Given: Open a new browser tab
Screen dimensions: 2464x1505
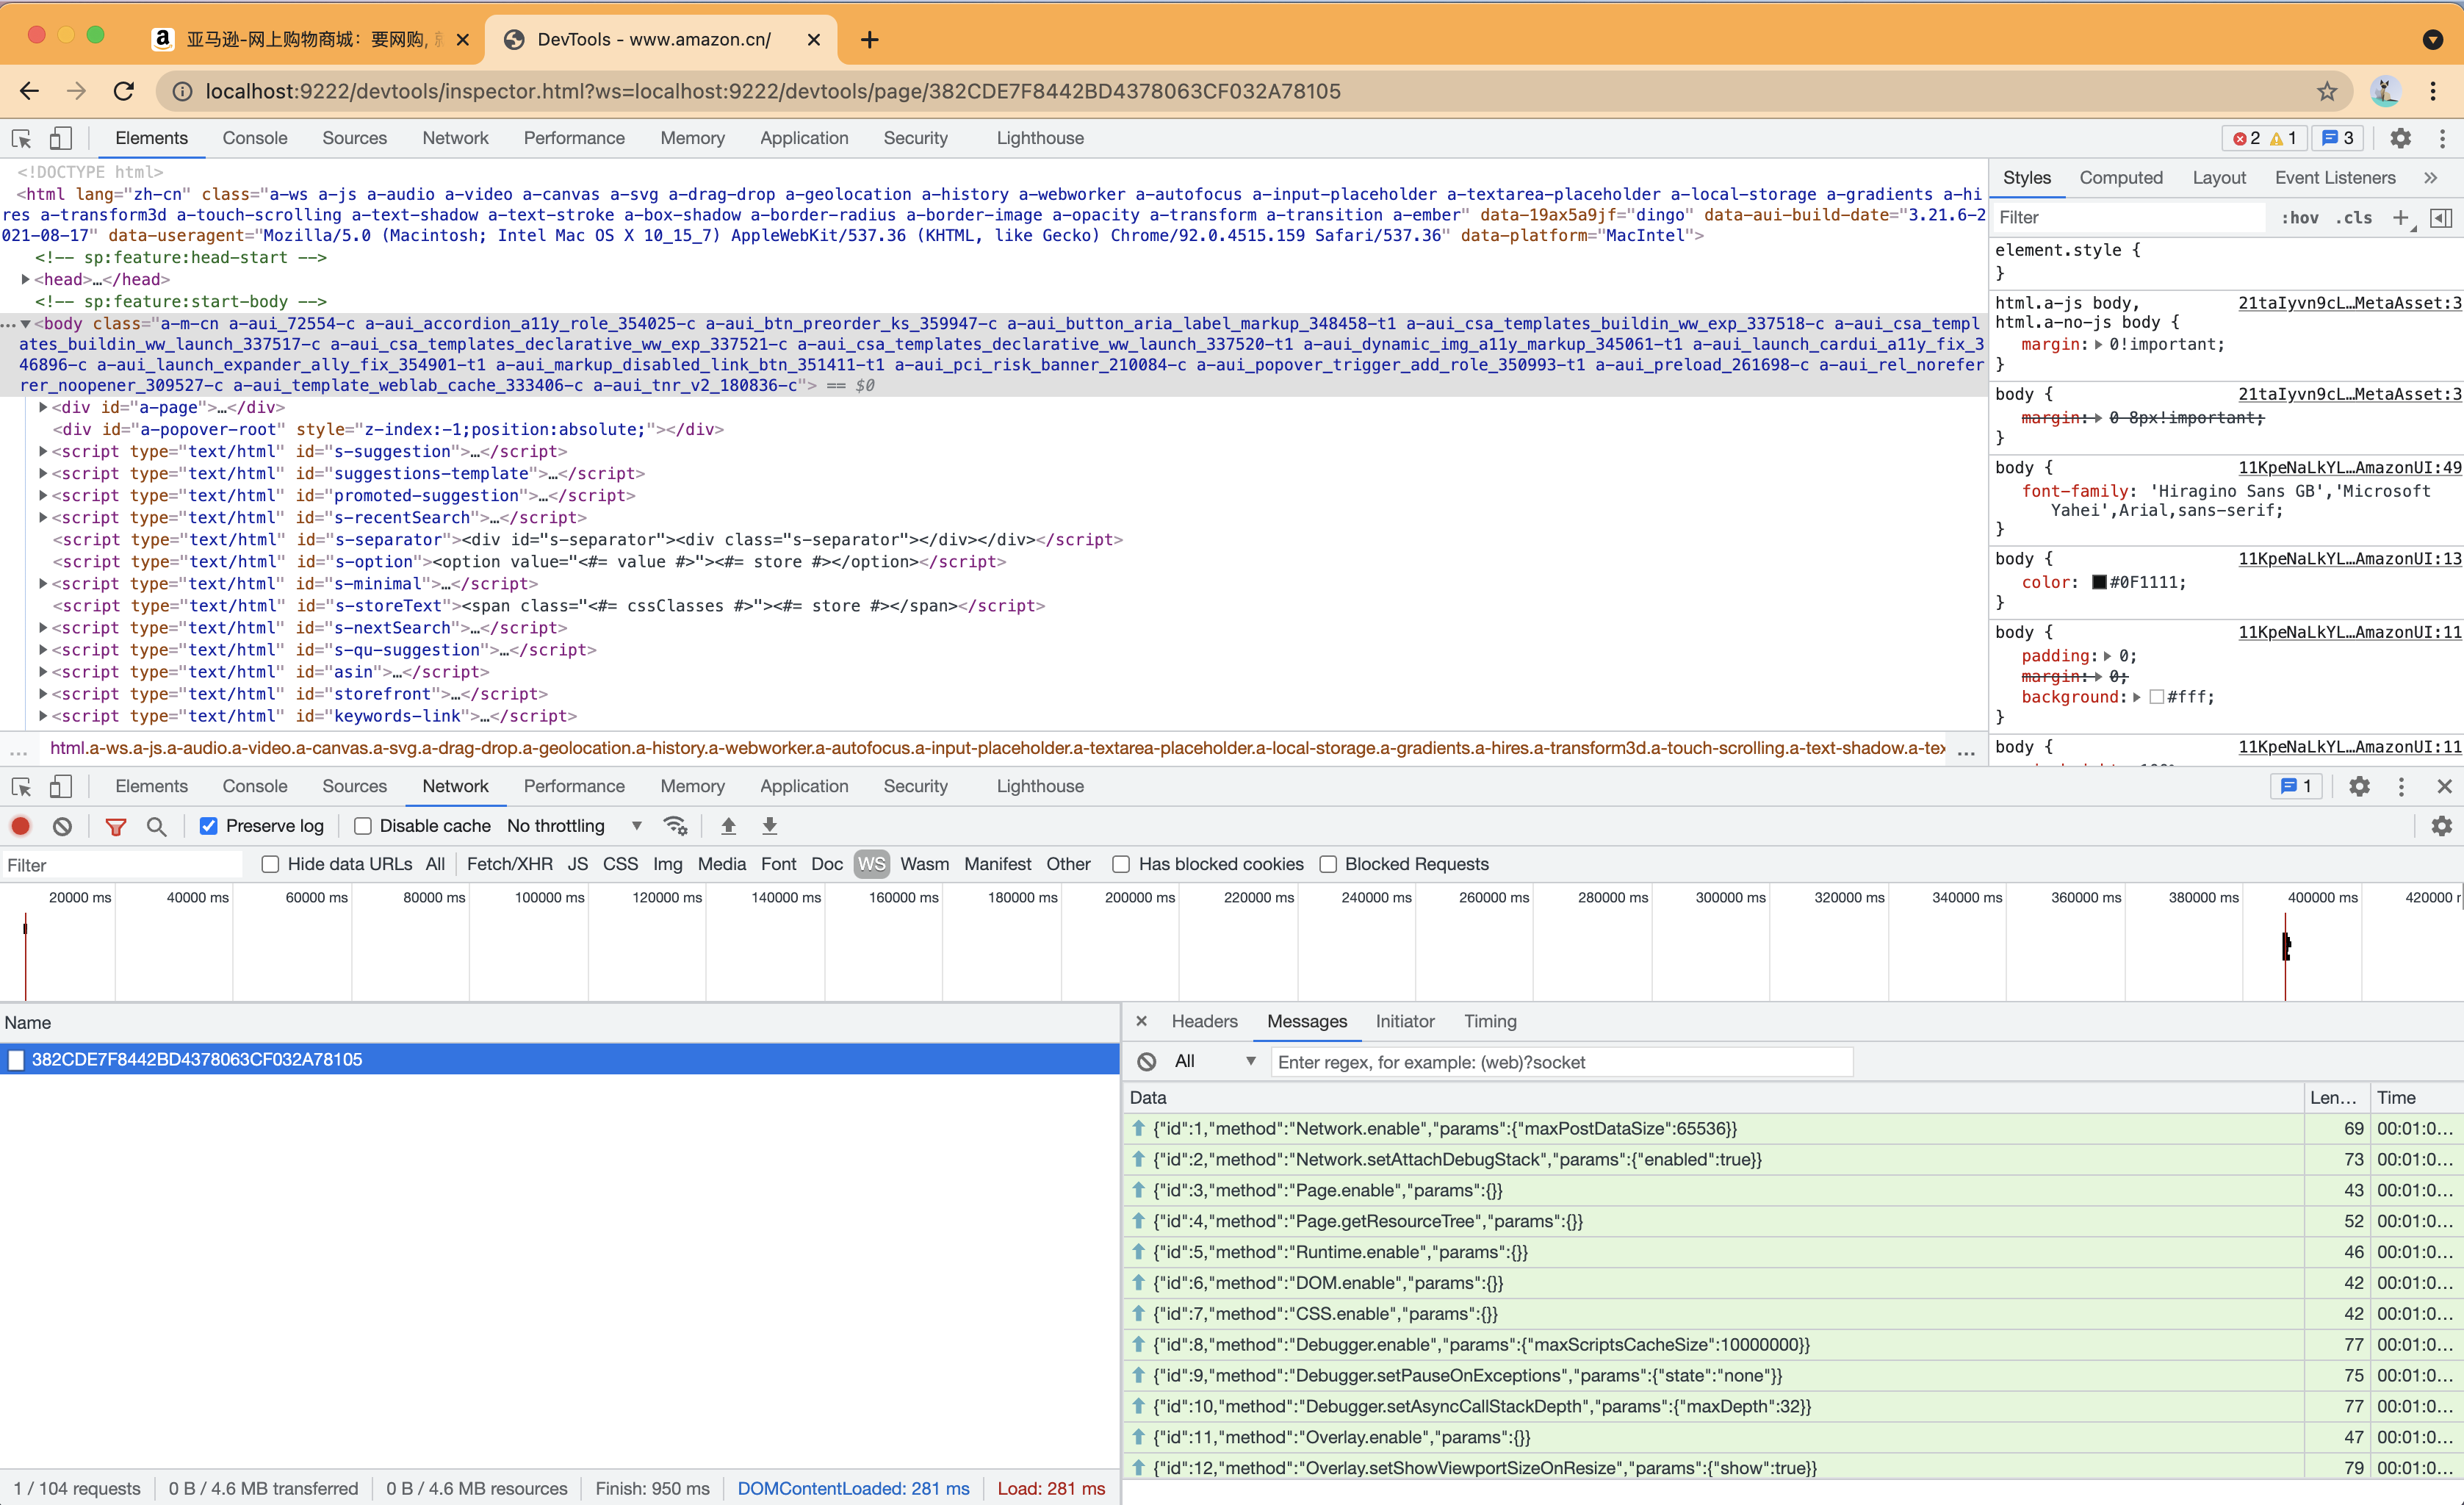Looking at the screenshot, I should (869, 39).
